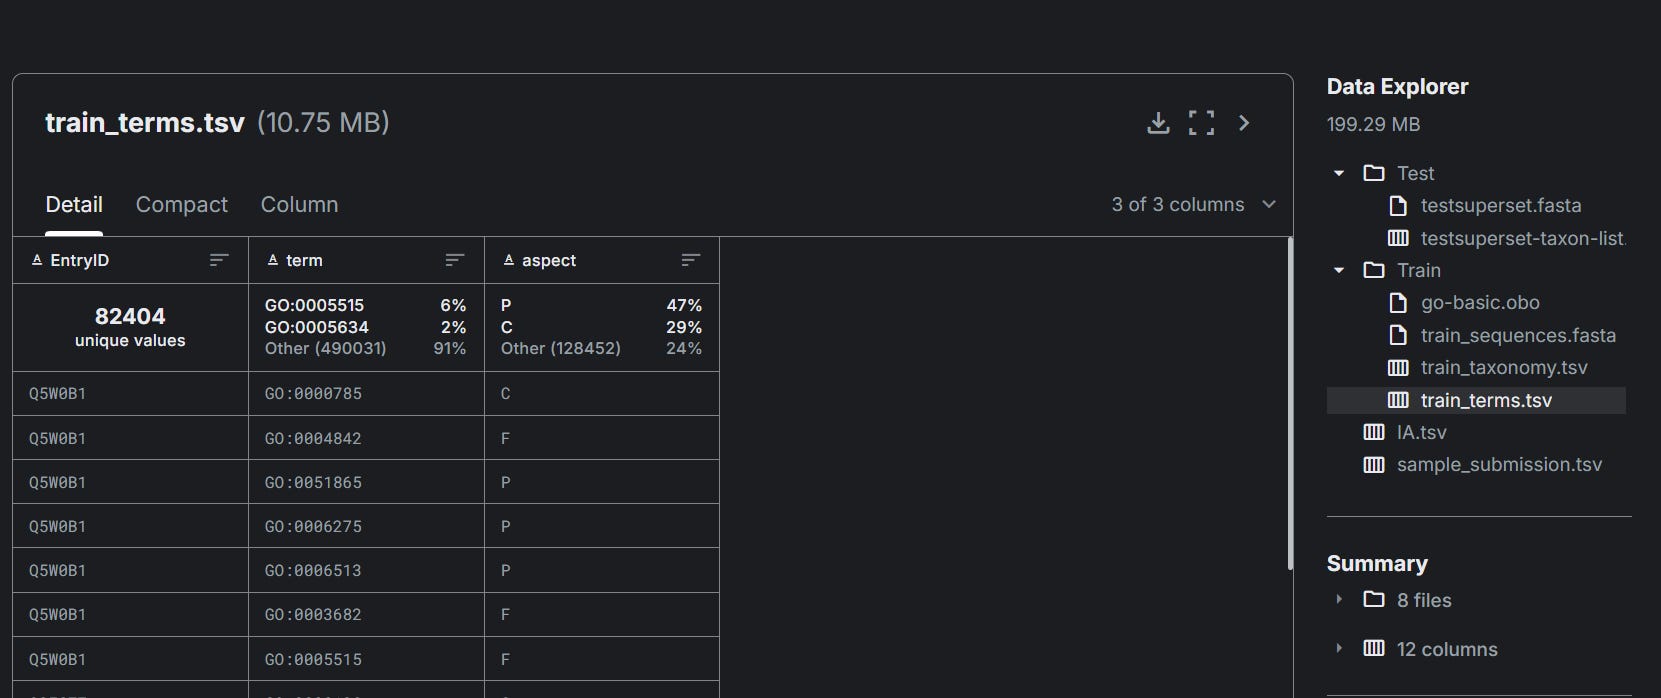The width and height of the screenshot is (1661, 698).
Task: Select the IA.tsv table file icon
Action: click(x=1374, y=432)
